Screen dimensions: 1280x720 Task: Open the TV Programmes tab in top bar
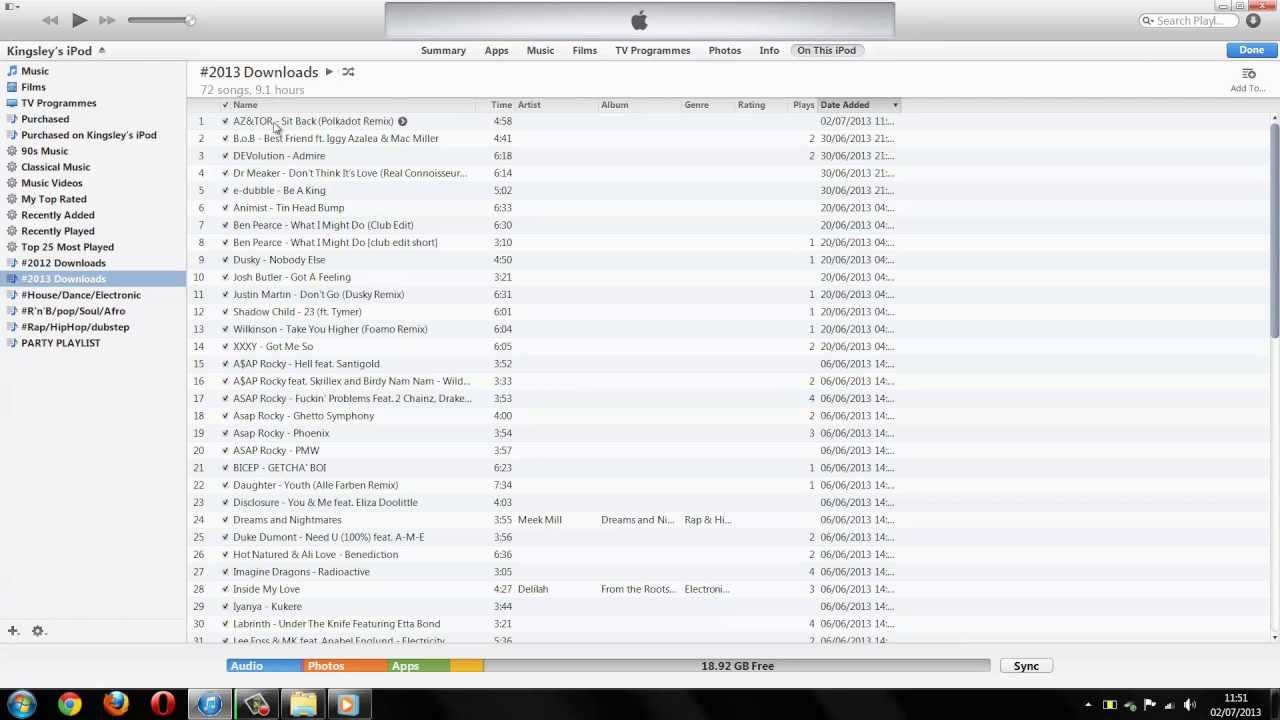click(x=652, y=50)
